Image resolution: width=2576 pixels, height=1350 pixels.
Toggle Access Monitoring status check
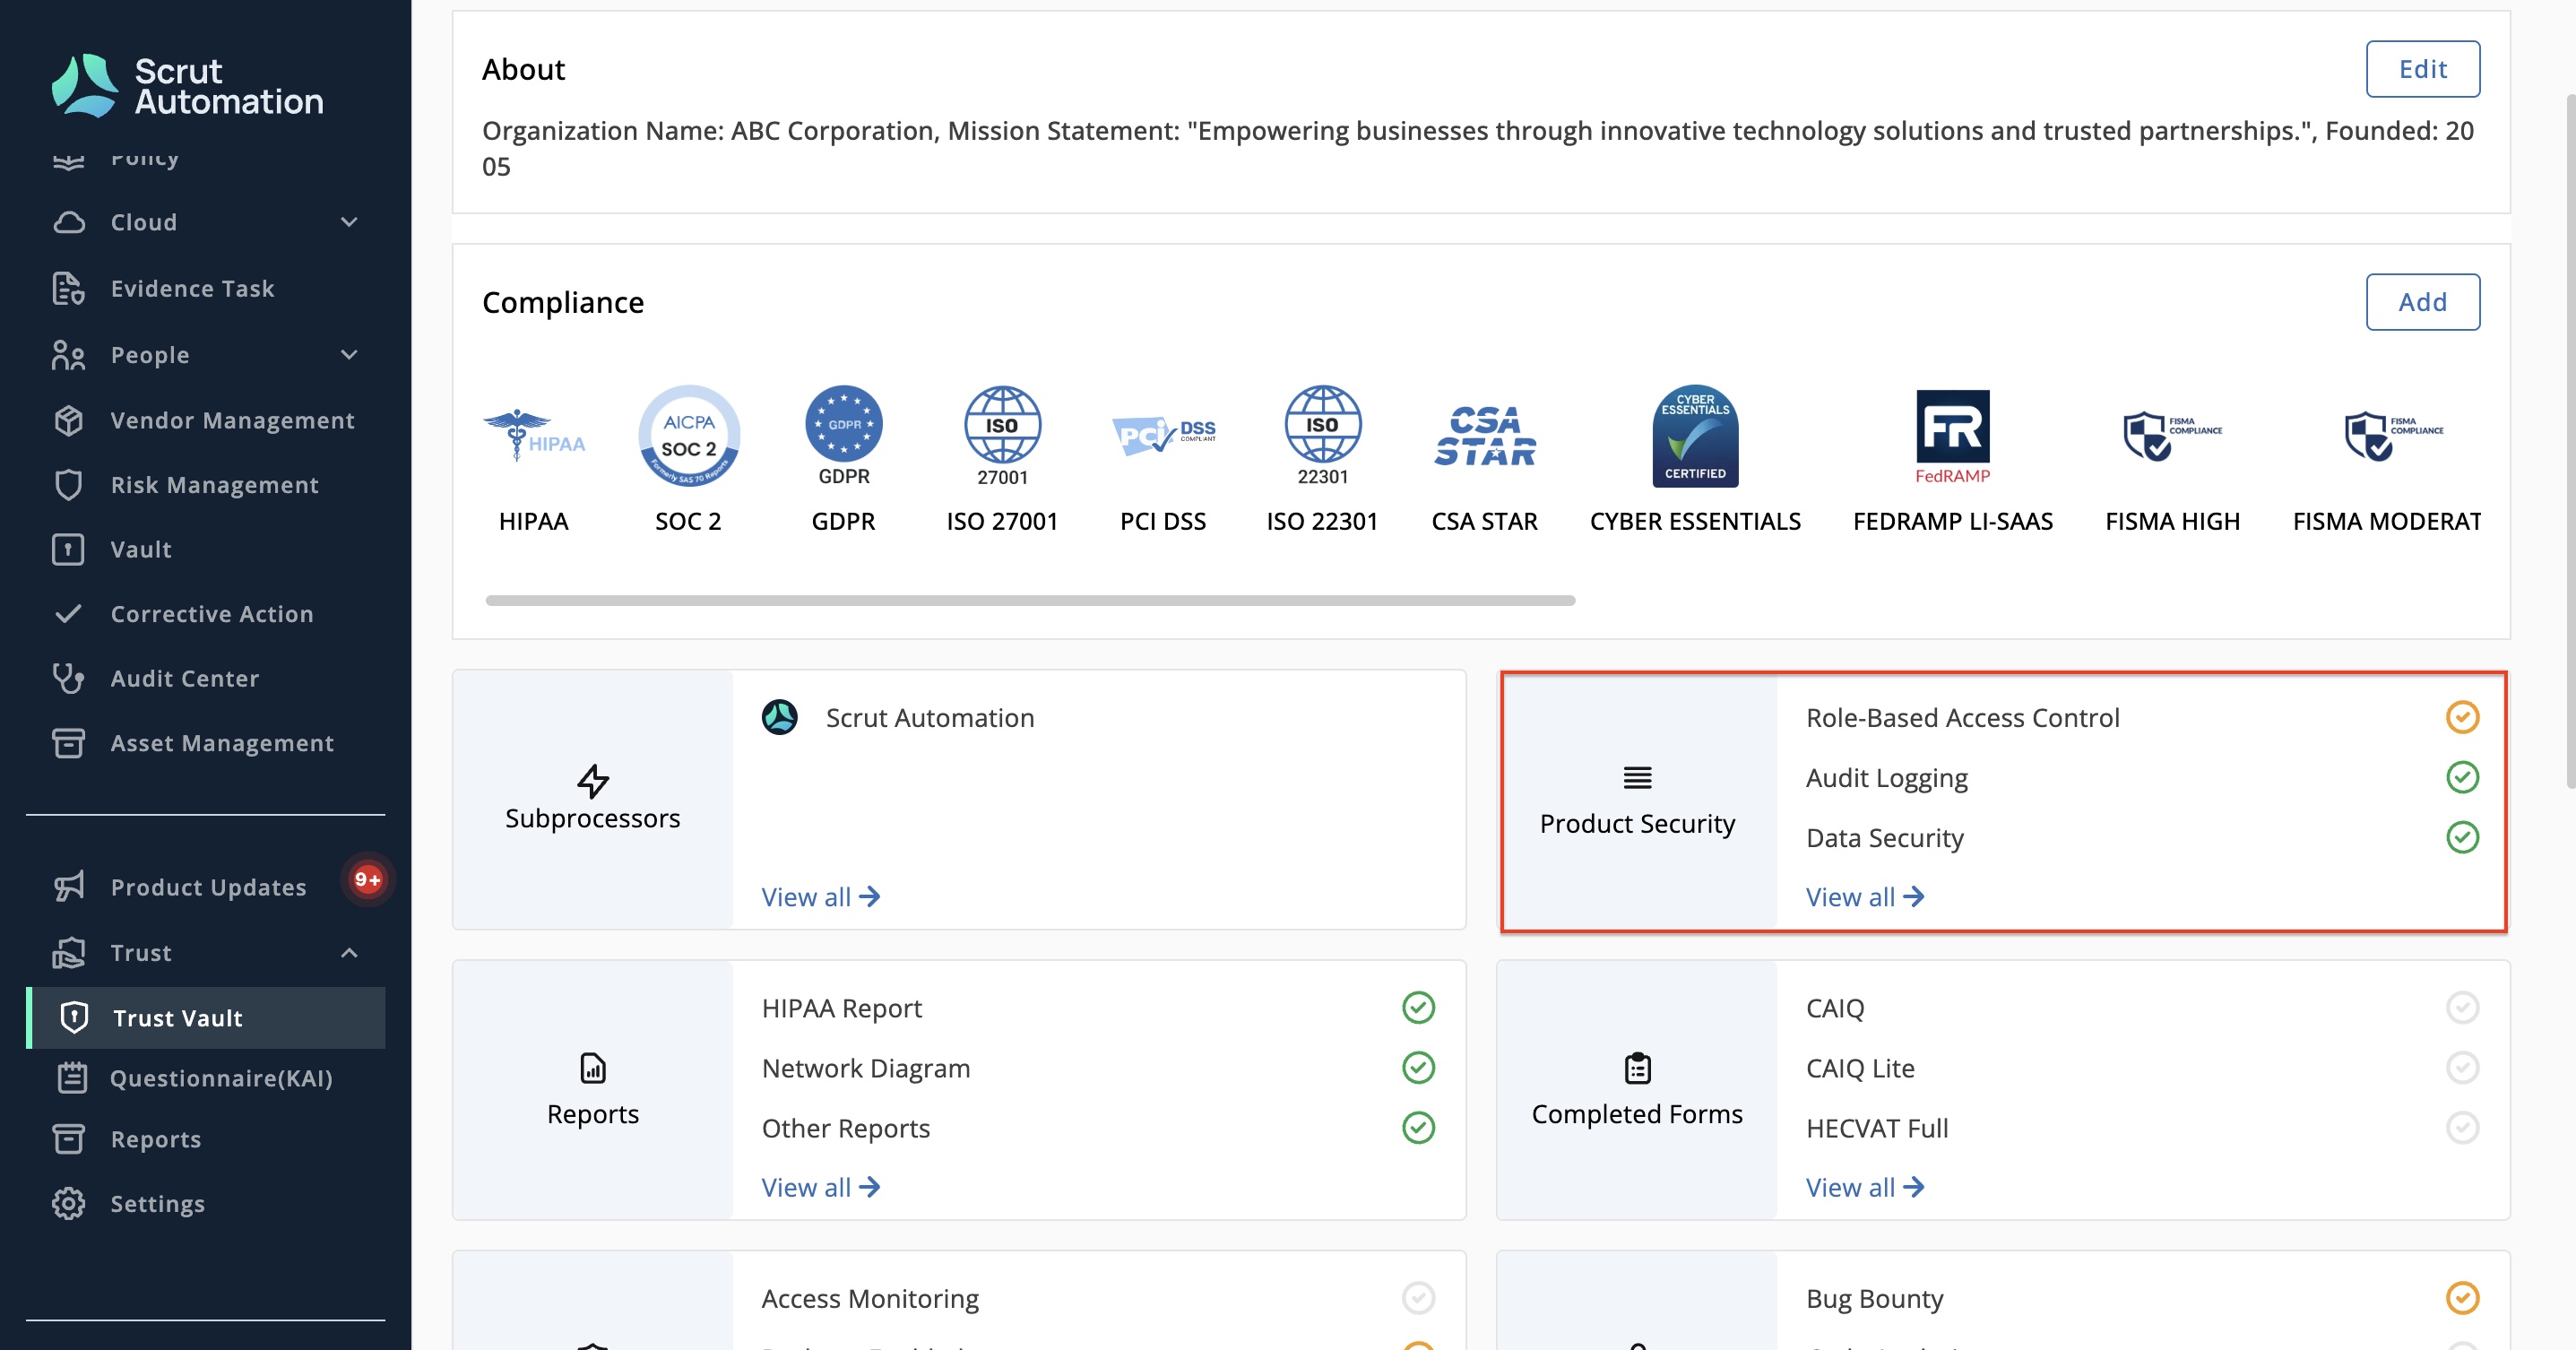tap(1418, 1298)
